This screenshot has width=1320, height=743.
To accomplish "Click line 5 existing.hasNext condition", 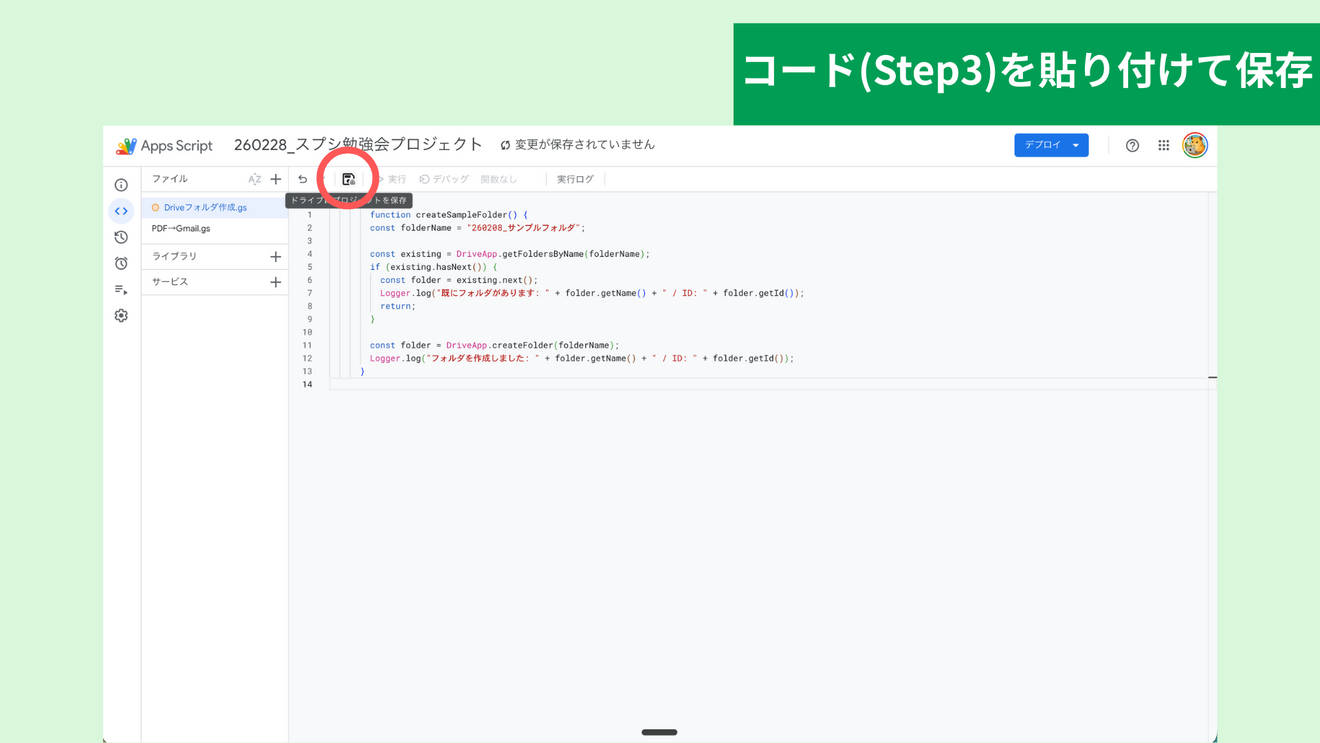I will (434, 267).
